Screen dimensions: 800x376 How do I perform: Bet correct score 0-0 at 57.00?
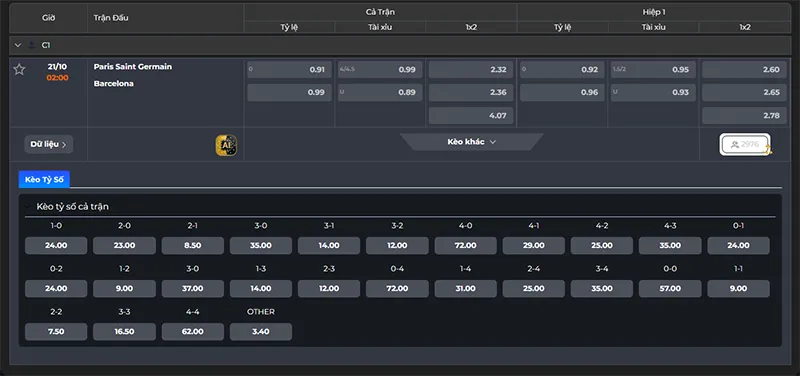pyautogui.click(x=670, y=289)
